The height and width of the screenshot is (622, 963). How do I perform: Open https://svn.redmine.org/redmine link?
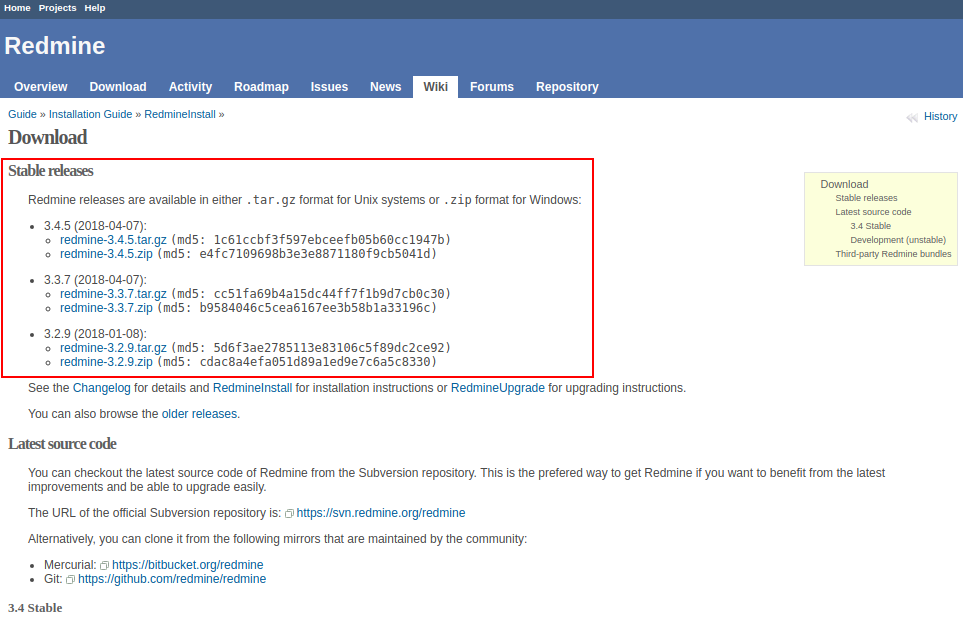pyautogui.click(x=381, y=513)
